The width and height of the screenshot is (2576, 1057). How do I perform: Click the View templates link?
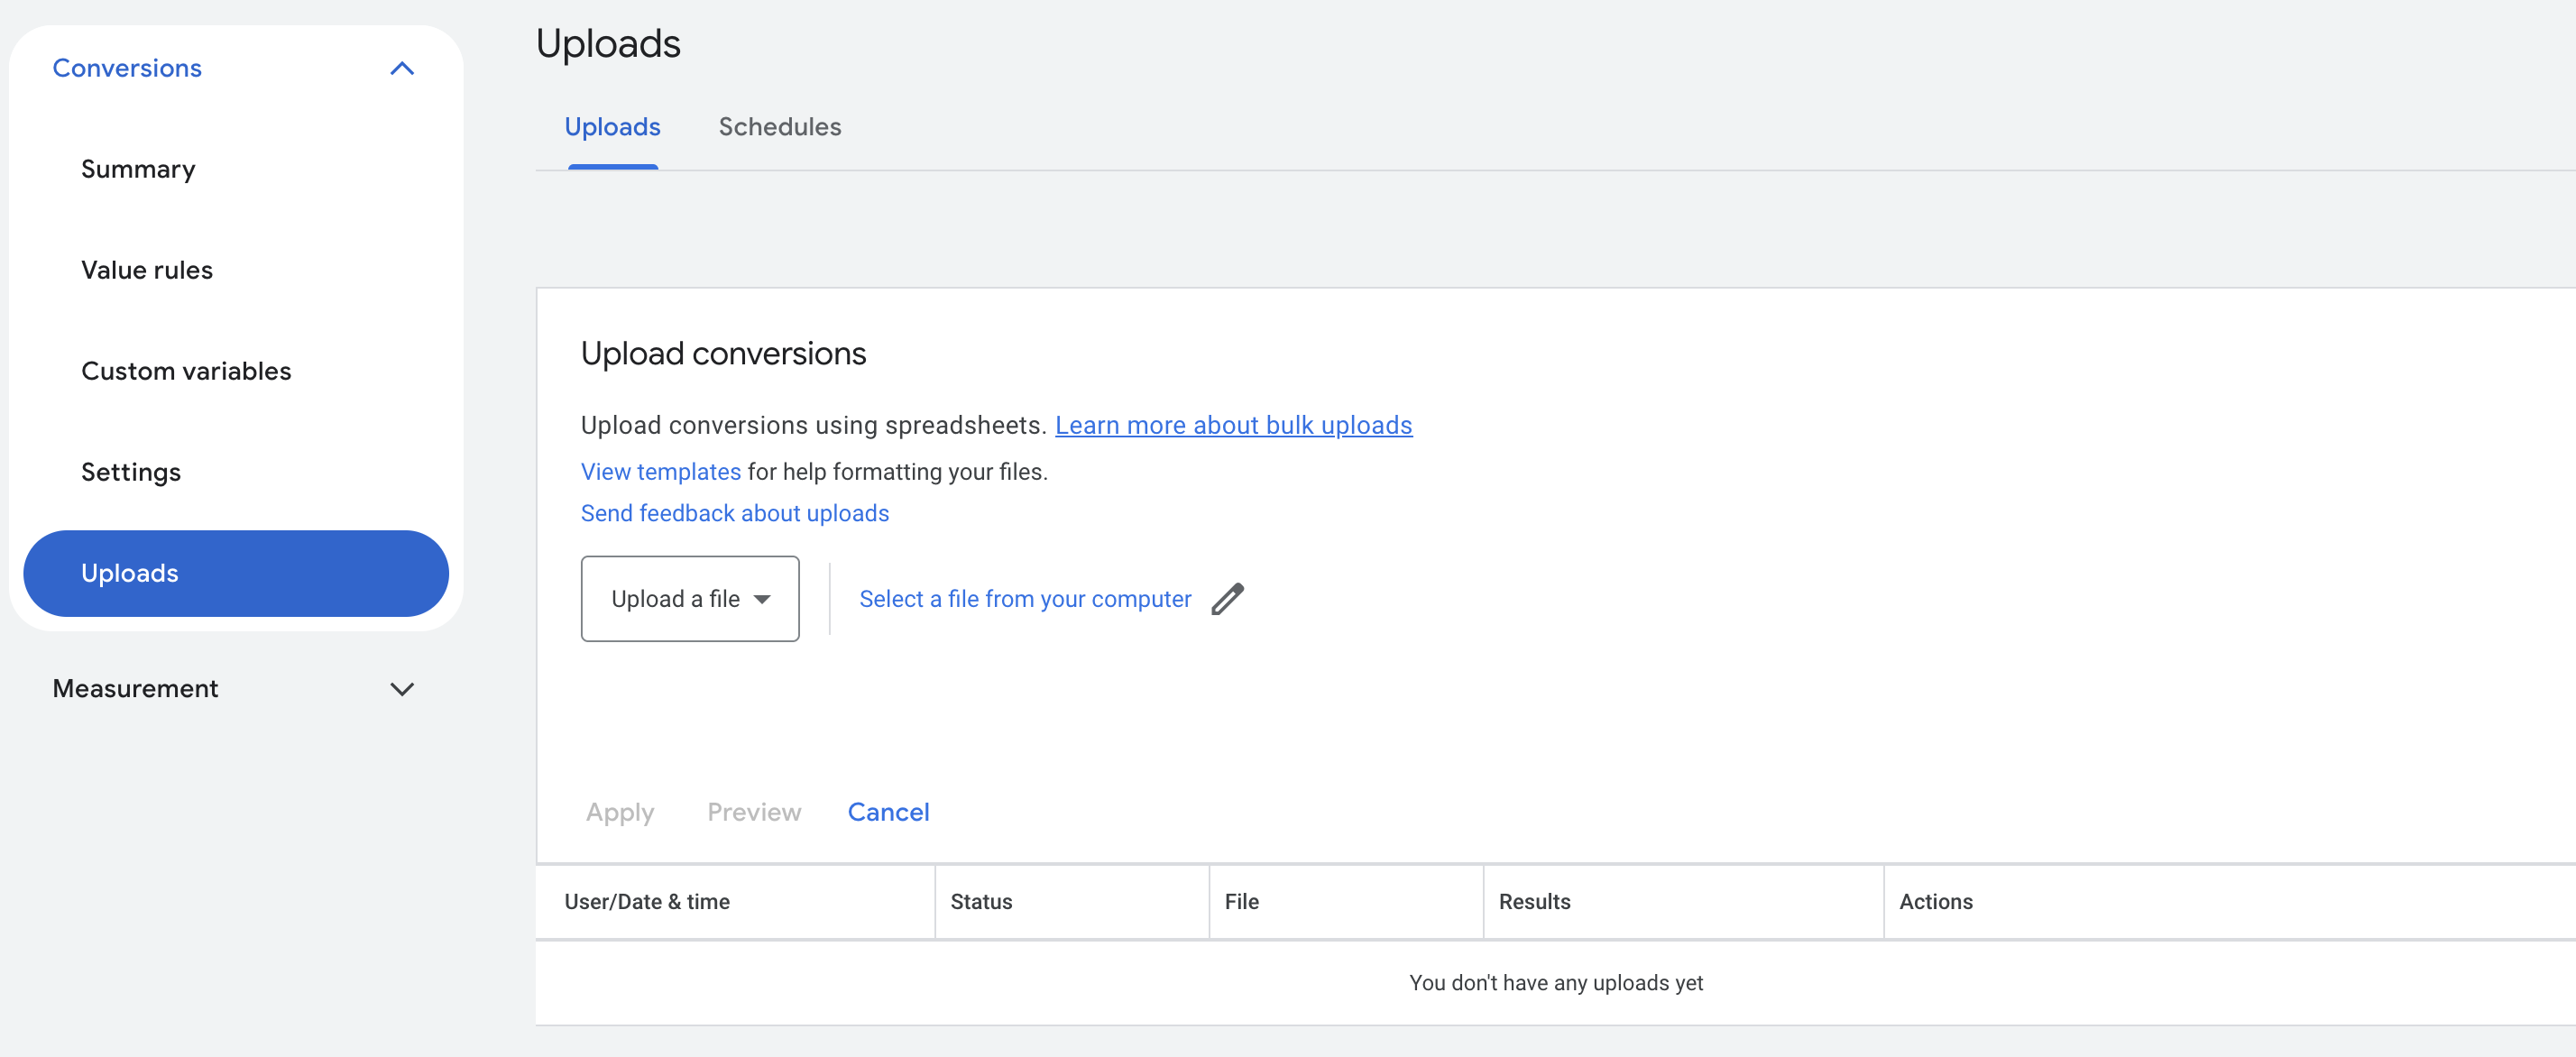click(660, 472)
